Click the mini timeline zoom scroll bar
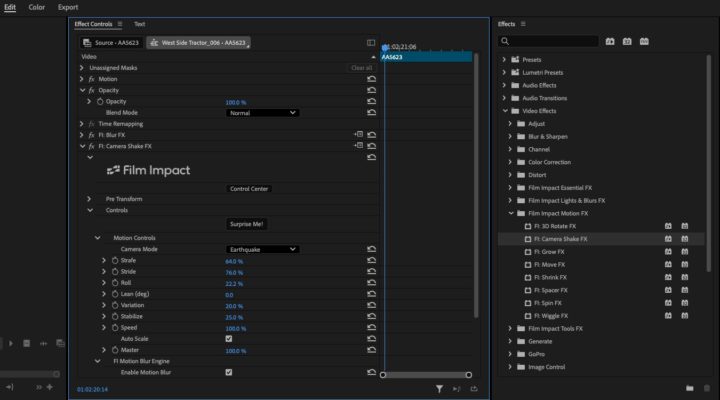The height and width of the screenshot is (400, 720). (426, 375)
